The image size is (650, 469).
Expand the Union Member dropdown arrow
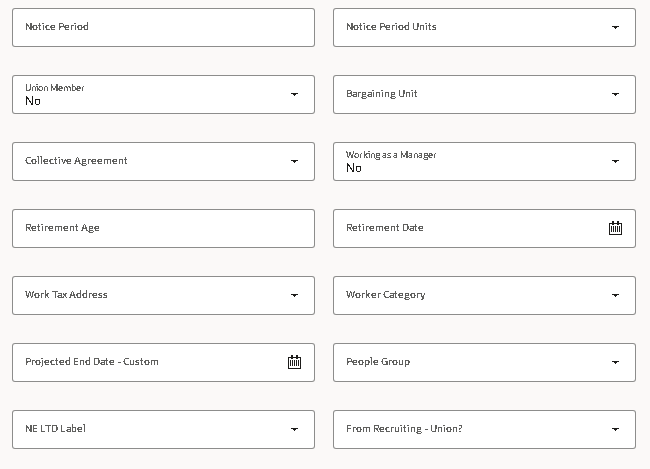click(294, 94)
